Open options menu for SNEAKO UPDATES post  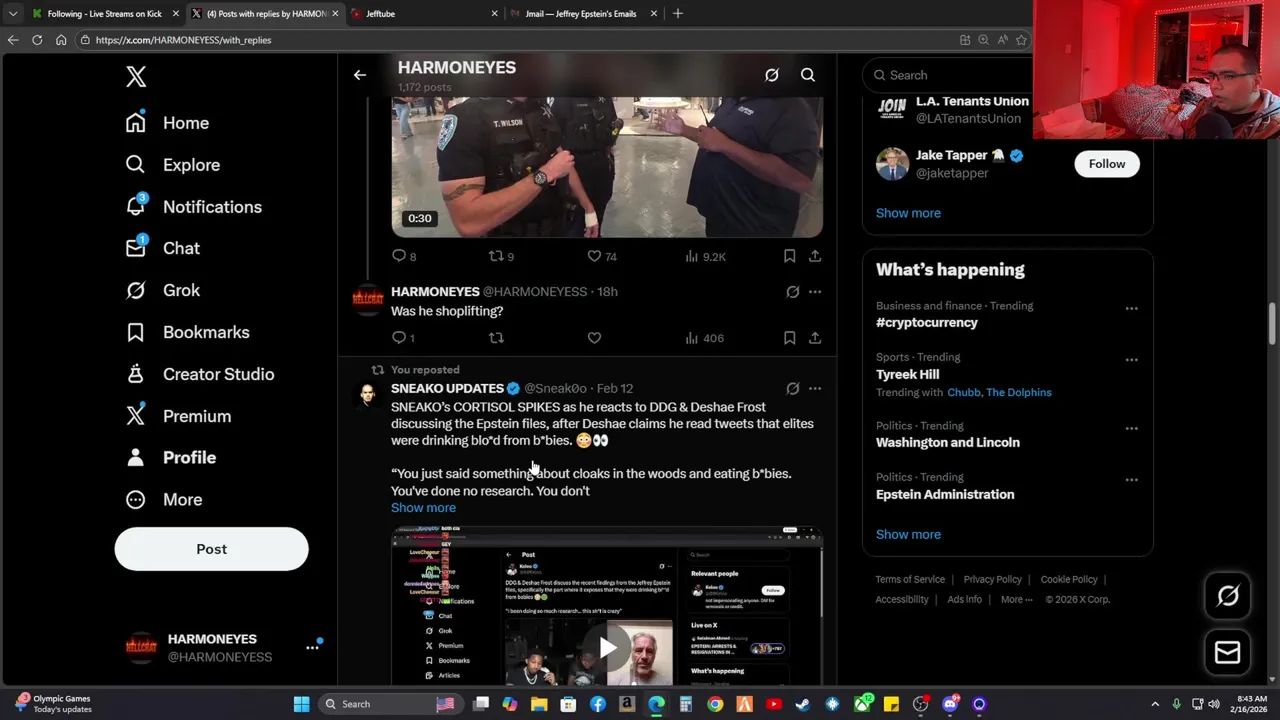click(815, 388)
